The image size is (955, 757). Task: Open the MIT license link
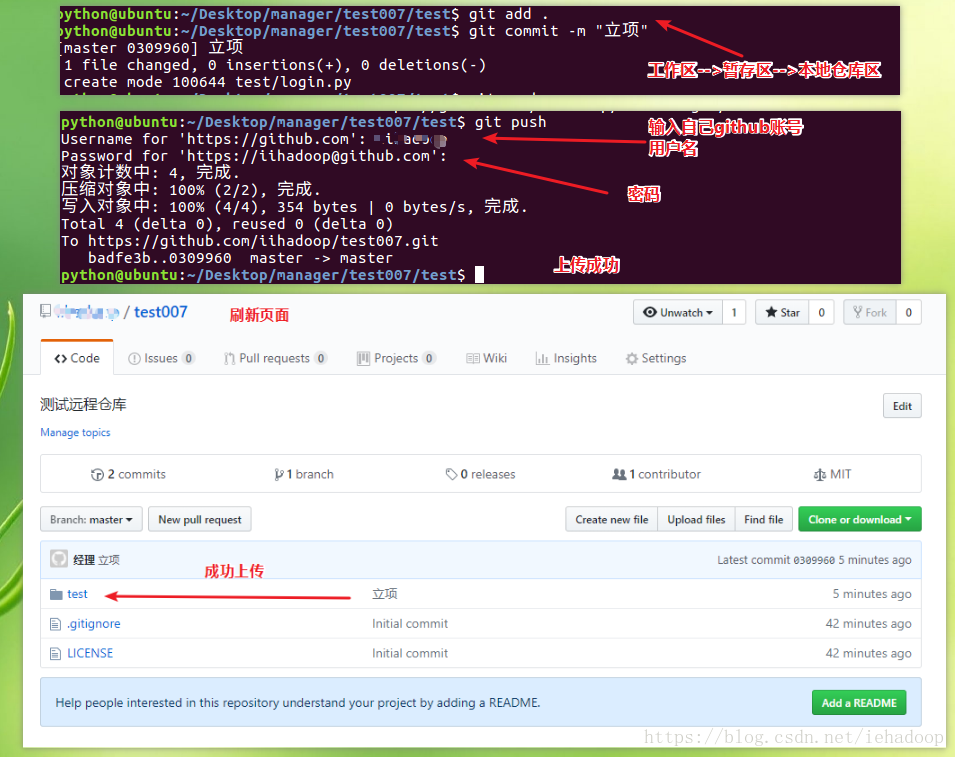point(832,474)
